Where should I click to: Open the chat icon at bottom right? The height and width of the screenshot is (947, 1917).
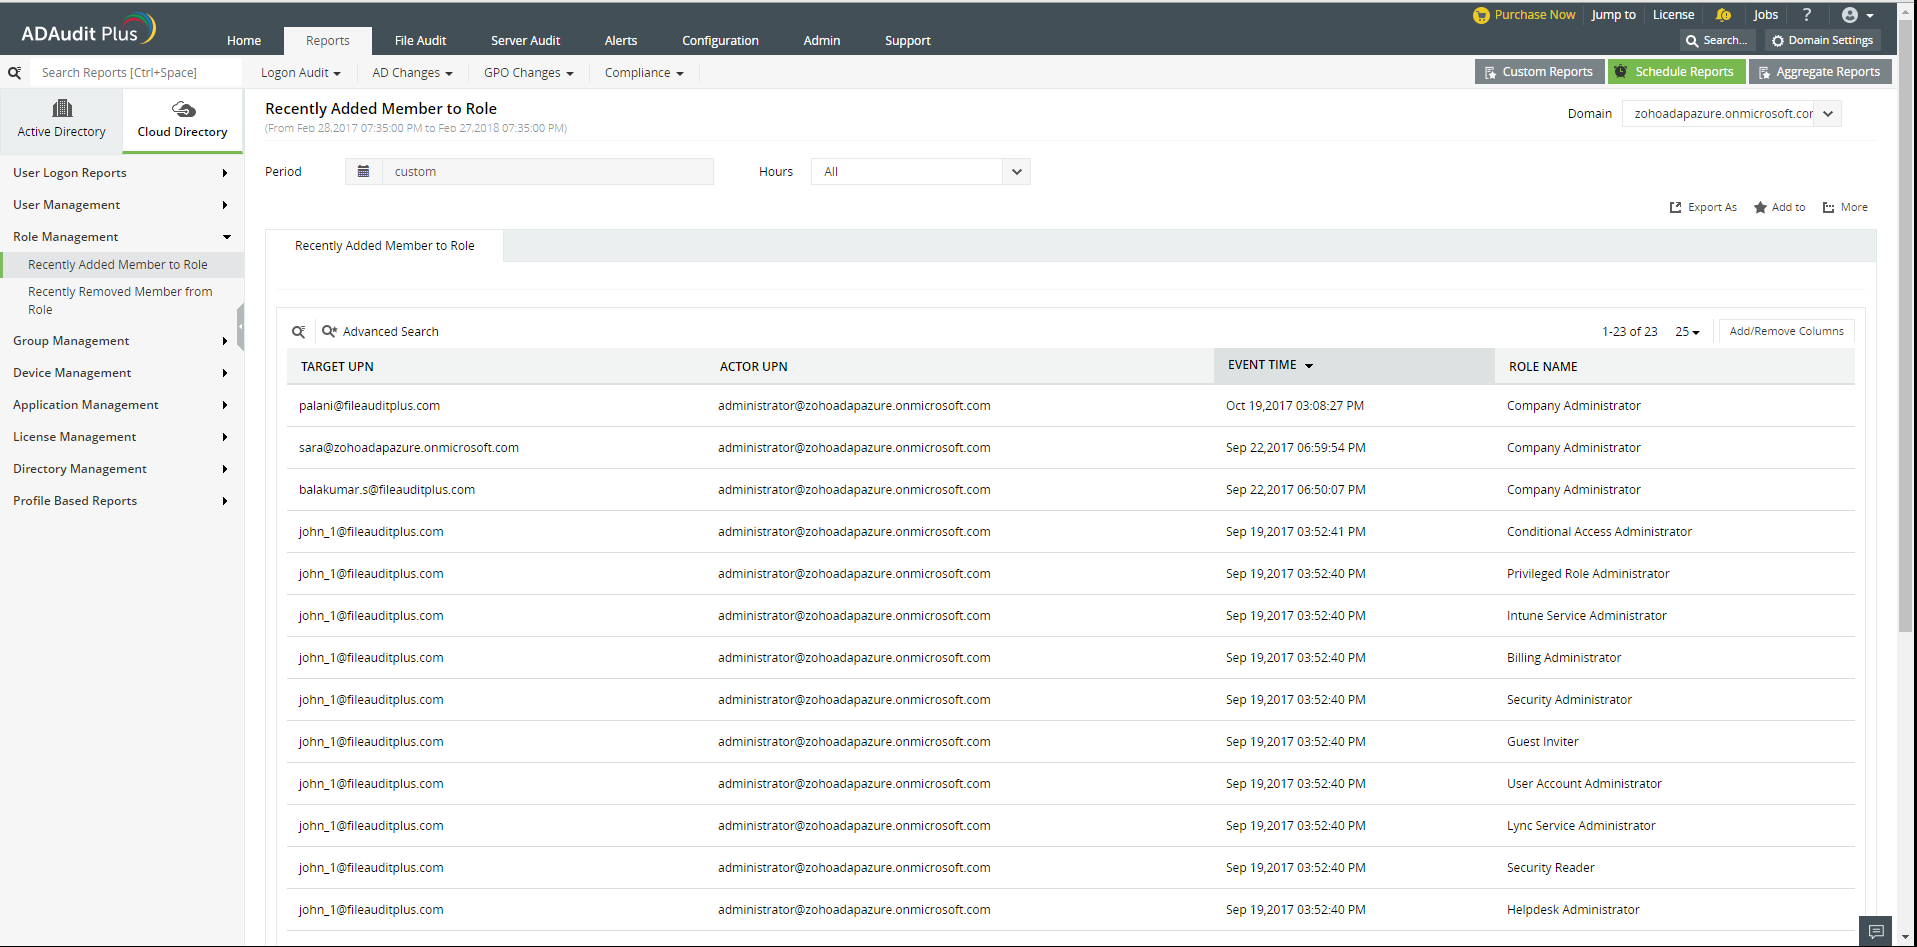(x=1876, y=931)
